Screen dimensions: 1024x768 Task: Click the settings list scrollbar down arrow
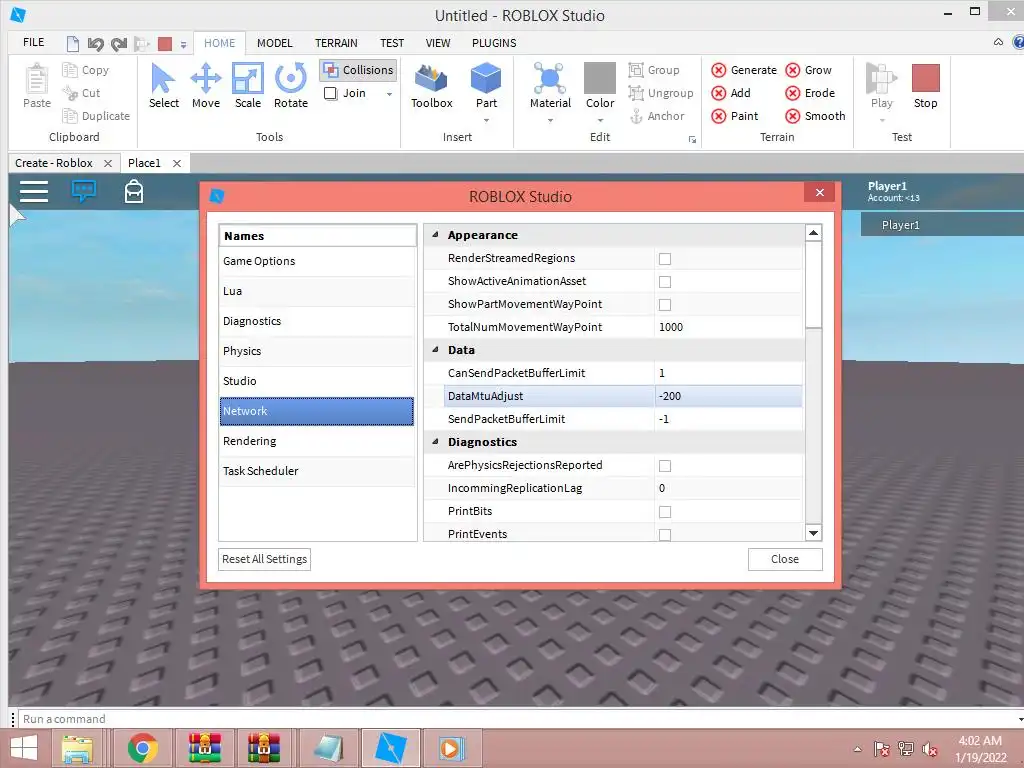(813, 533)
